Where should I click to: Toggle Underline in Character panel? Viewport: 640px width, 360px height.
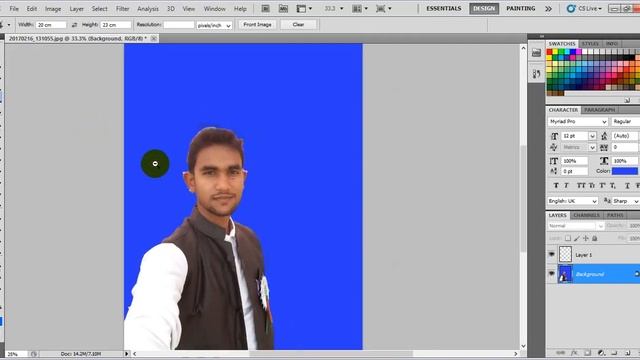[627, 186]
